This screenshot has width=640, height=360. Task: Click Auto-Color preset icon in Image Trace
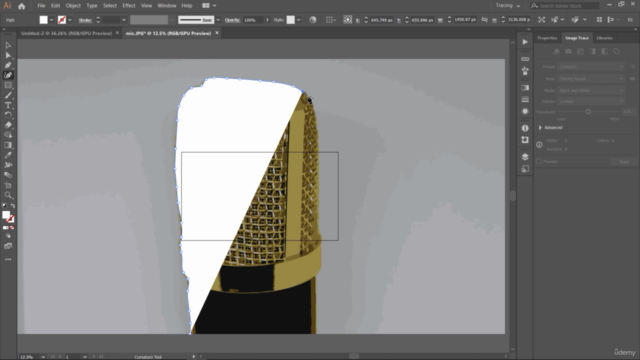[556, 51]
